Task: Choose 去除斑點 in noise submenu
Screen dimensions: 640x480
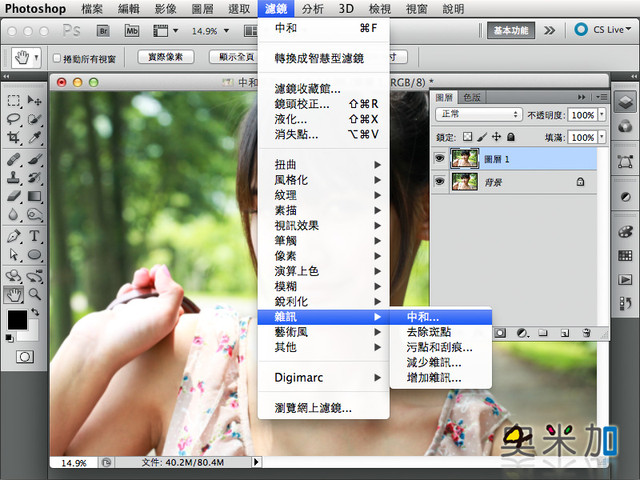Action: click(441, 332)
